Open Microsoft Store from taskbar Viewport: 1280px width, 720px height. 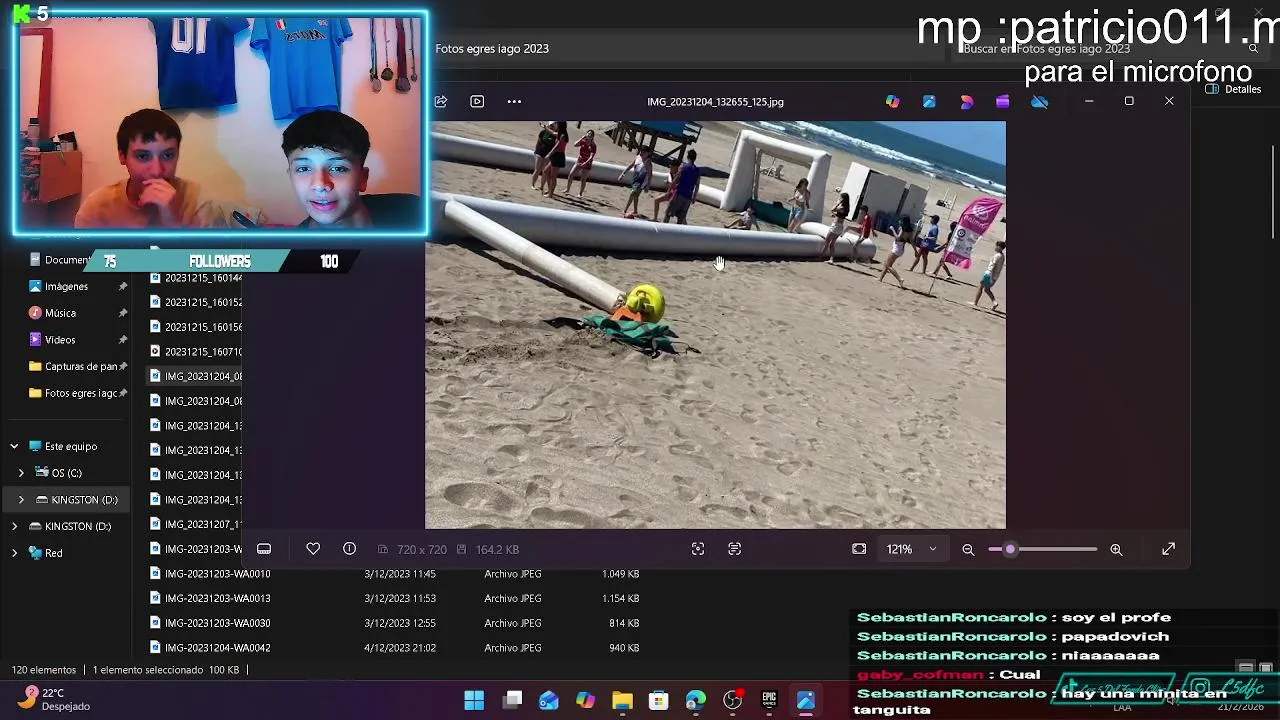tap(658, 700)
